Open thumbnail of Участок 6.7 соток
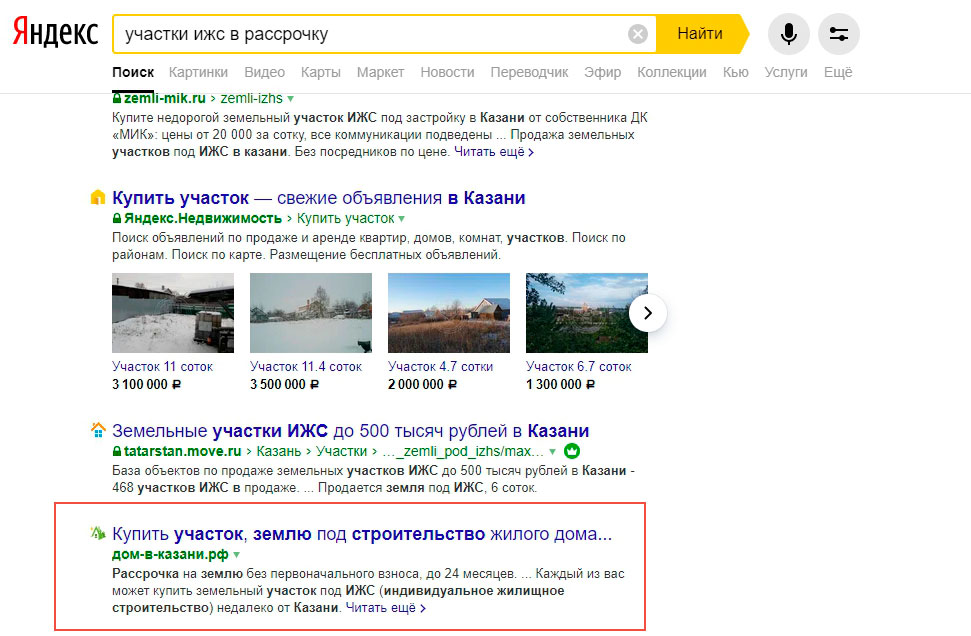This screenshot has width=971, height=636. click(x=586, y=313)
